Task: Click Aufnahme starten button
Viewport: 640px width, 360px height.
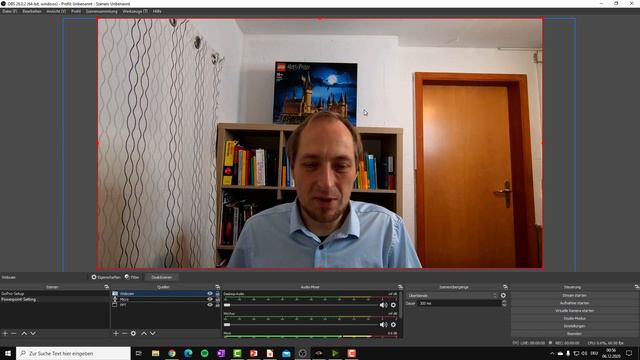Action: click(x=574, y=303)
